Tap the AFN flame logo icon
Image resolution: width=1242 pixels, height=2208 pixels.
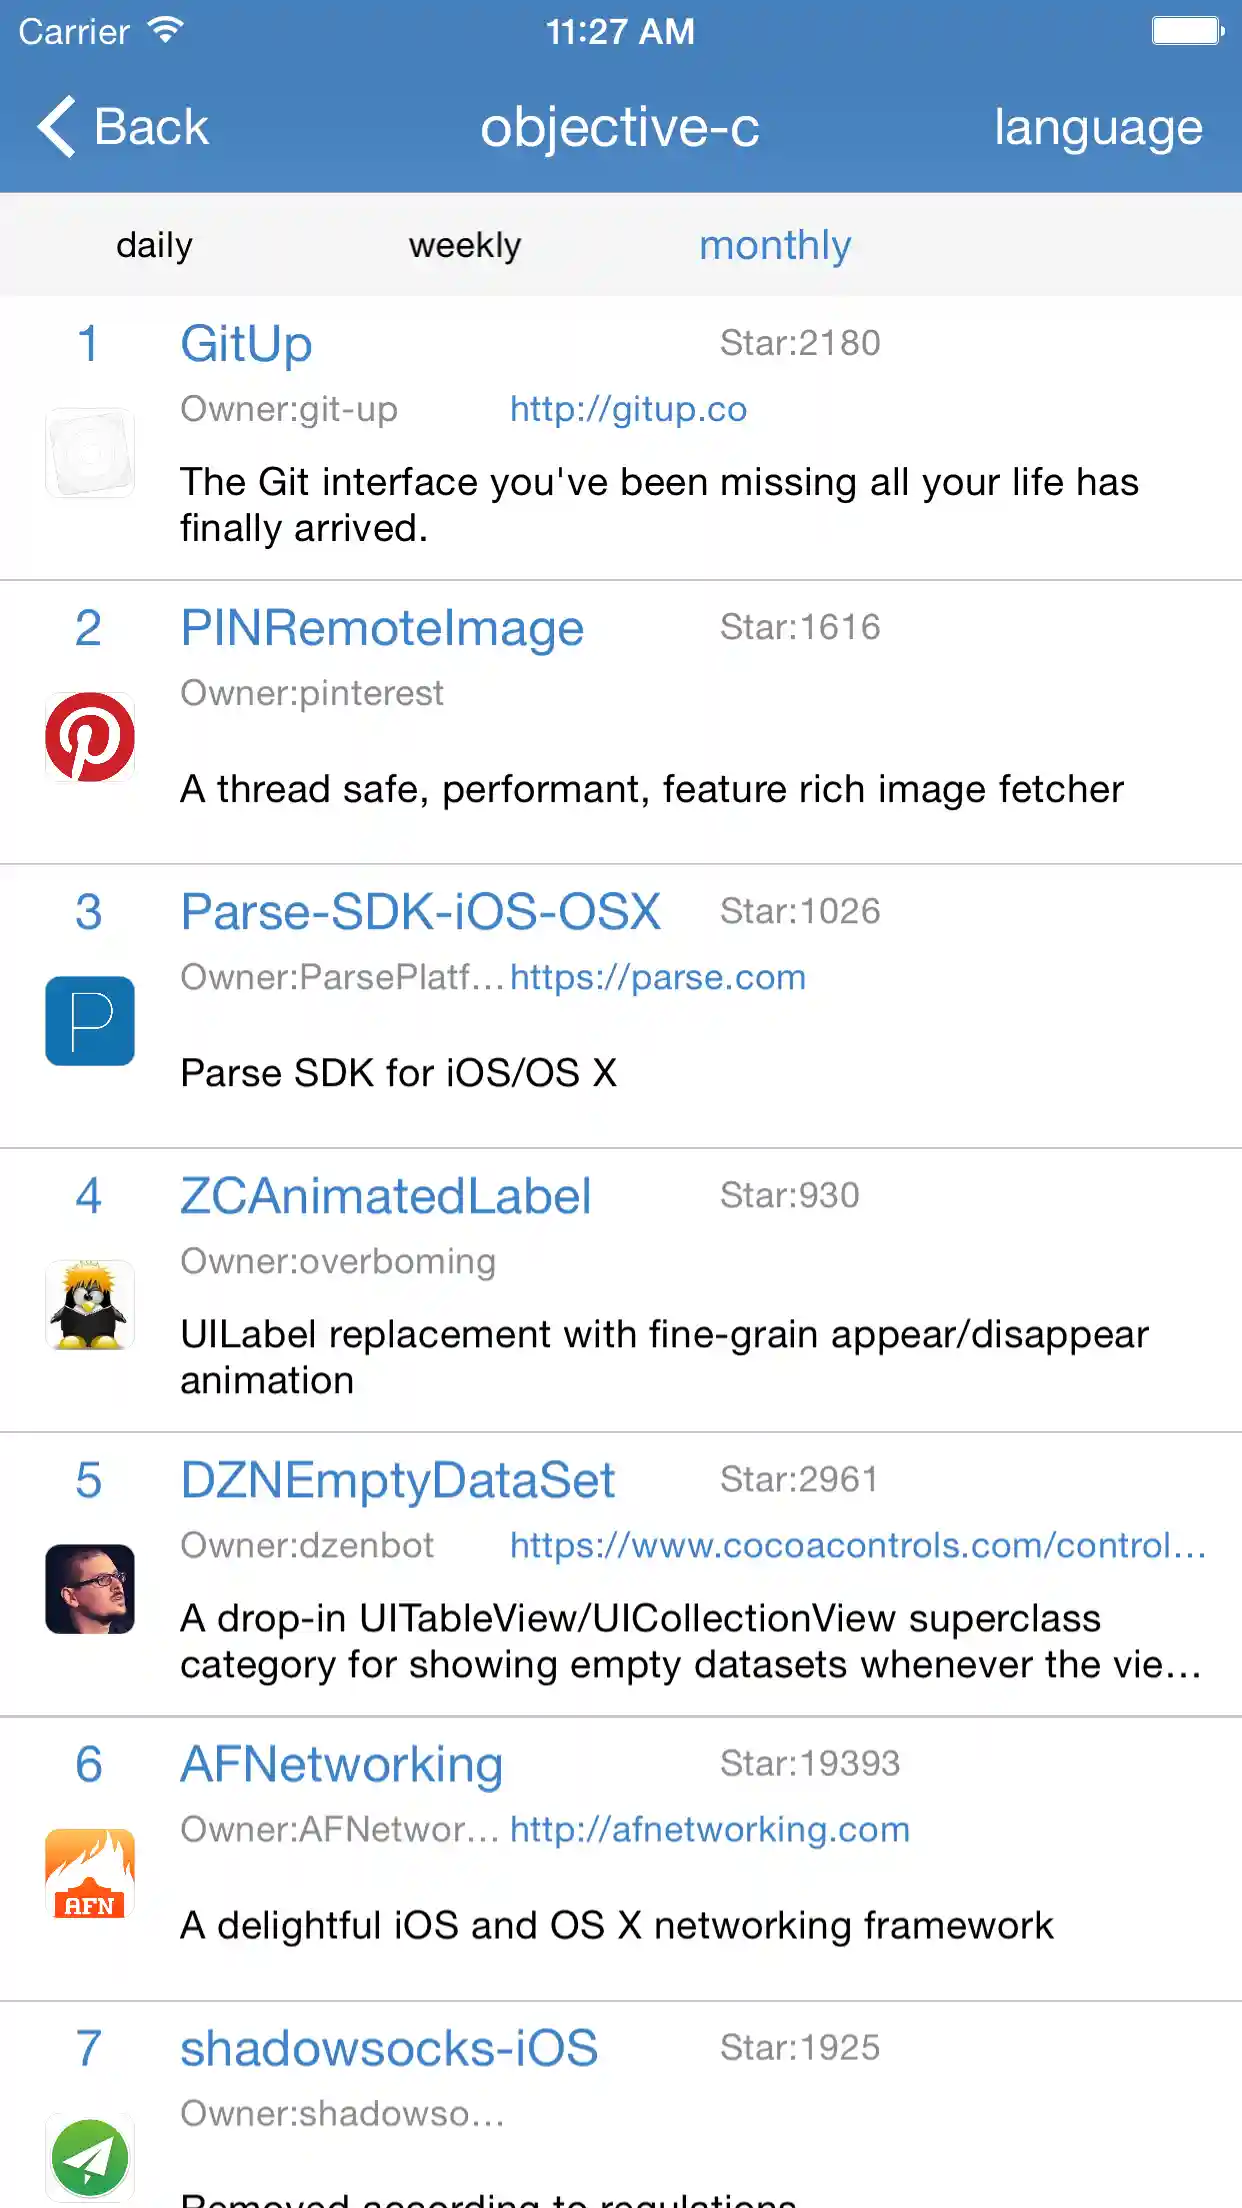[x=90, y=1873]
